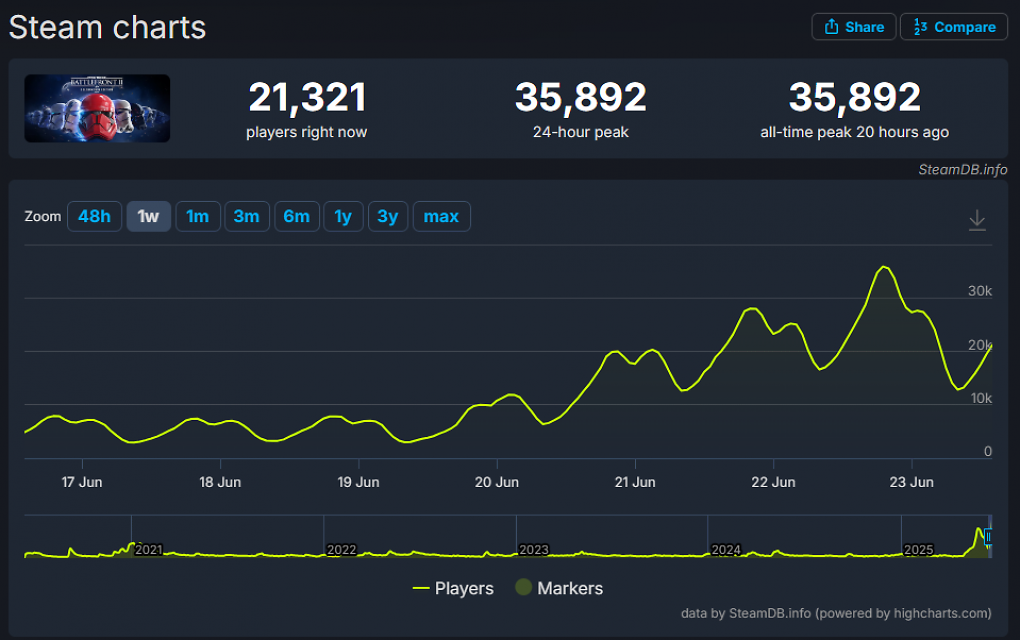This screenshot has width=1020, height=640.
Task: Click the data by SteamDB.info credit text
Action: click(836, 613)
